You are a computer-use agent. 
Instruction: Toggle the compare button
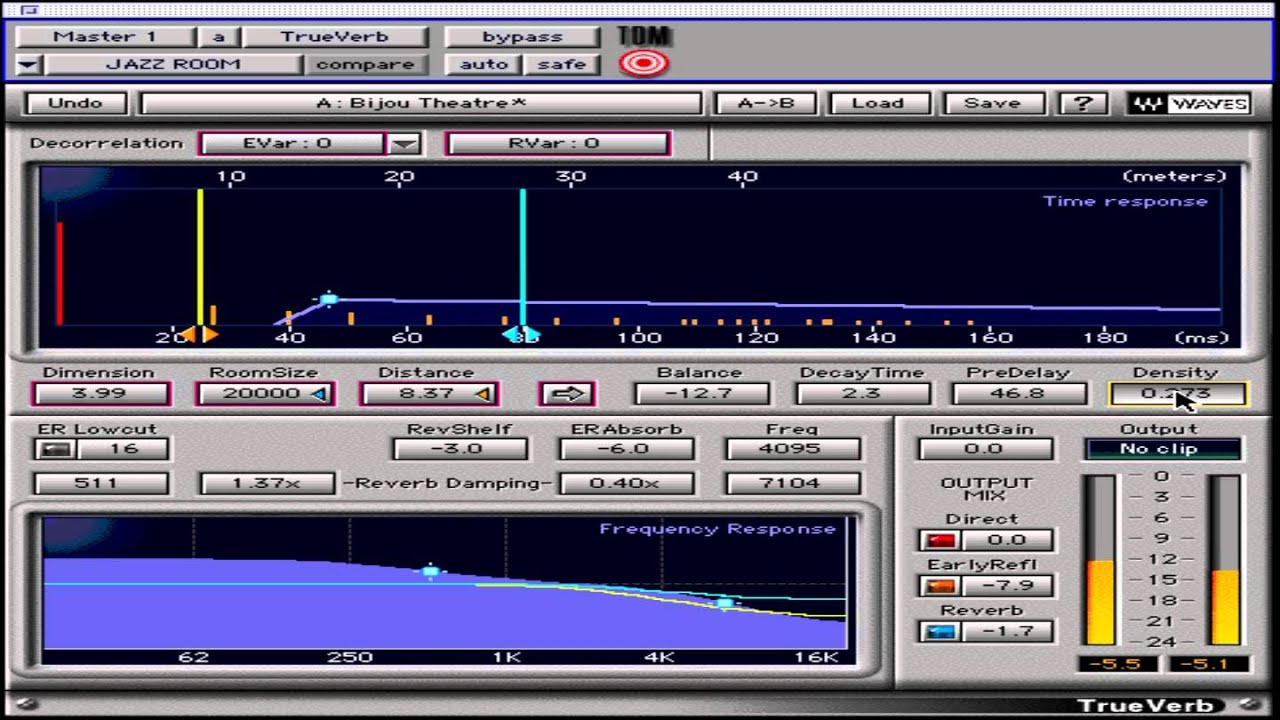pos(365,64)
